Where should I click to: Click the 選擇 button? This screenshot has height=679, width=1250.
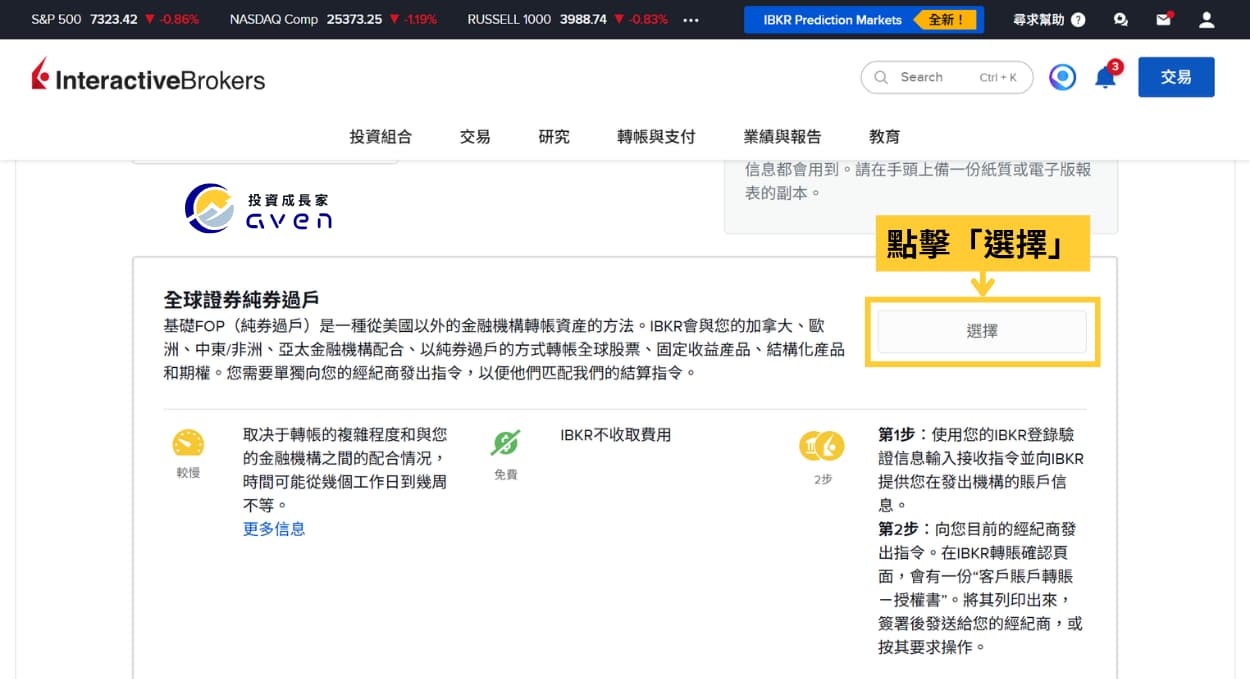982,331
